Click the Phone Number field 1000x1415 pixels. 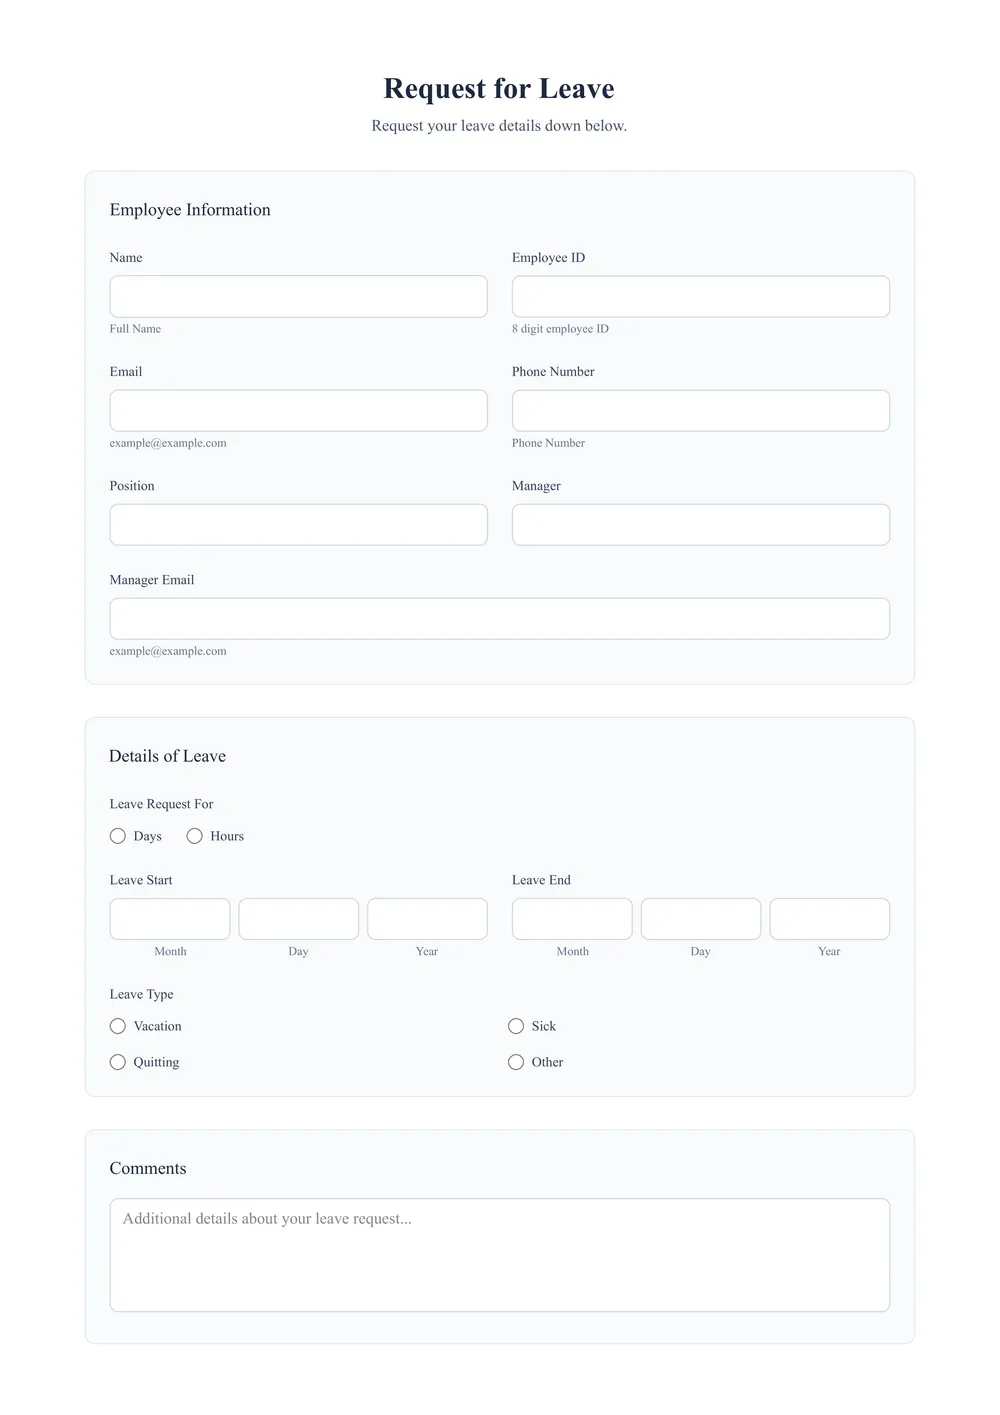click(700, 410)
